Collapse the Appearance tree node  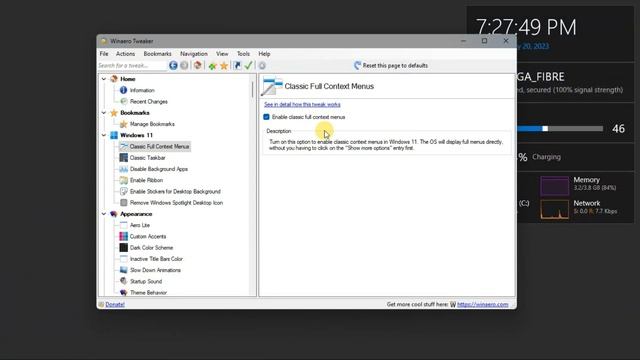click(x=104, y=214)
